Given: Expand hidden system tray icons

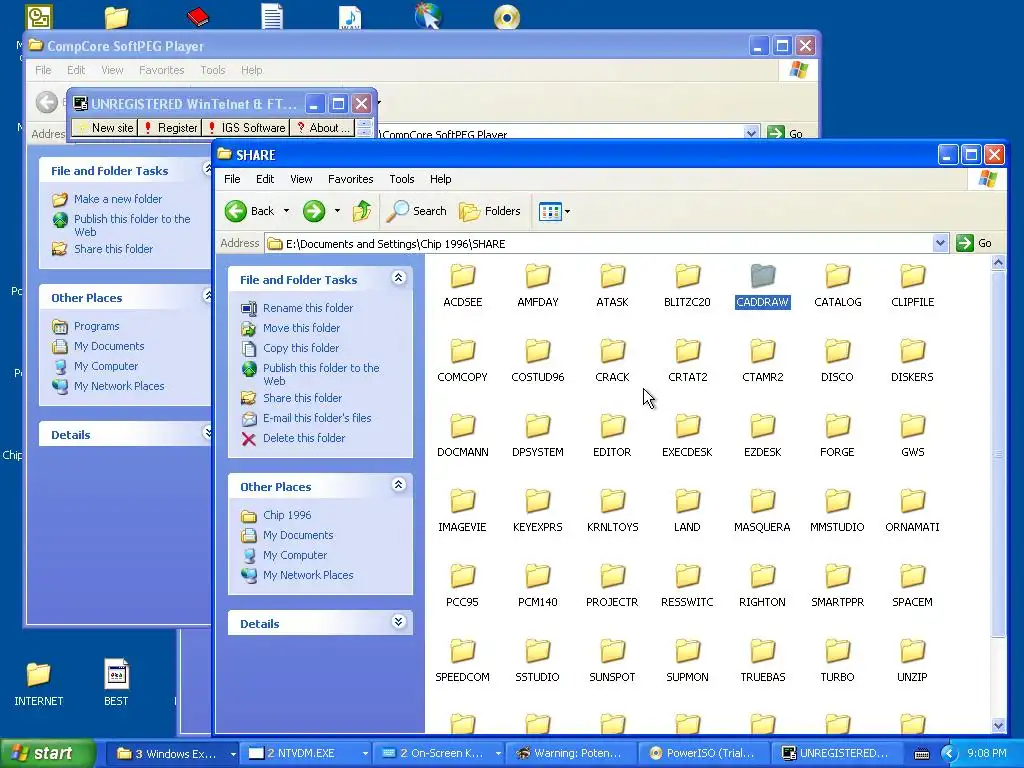Looking at the screenshot, I should [x=949, y=754].
